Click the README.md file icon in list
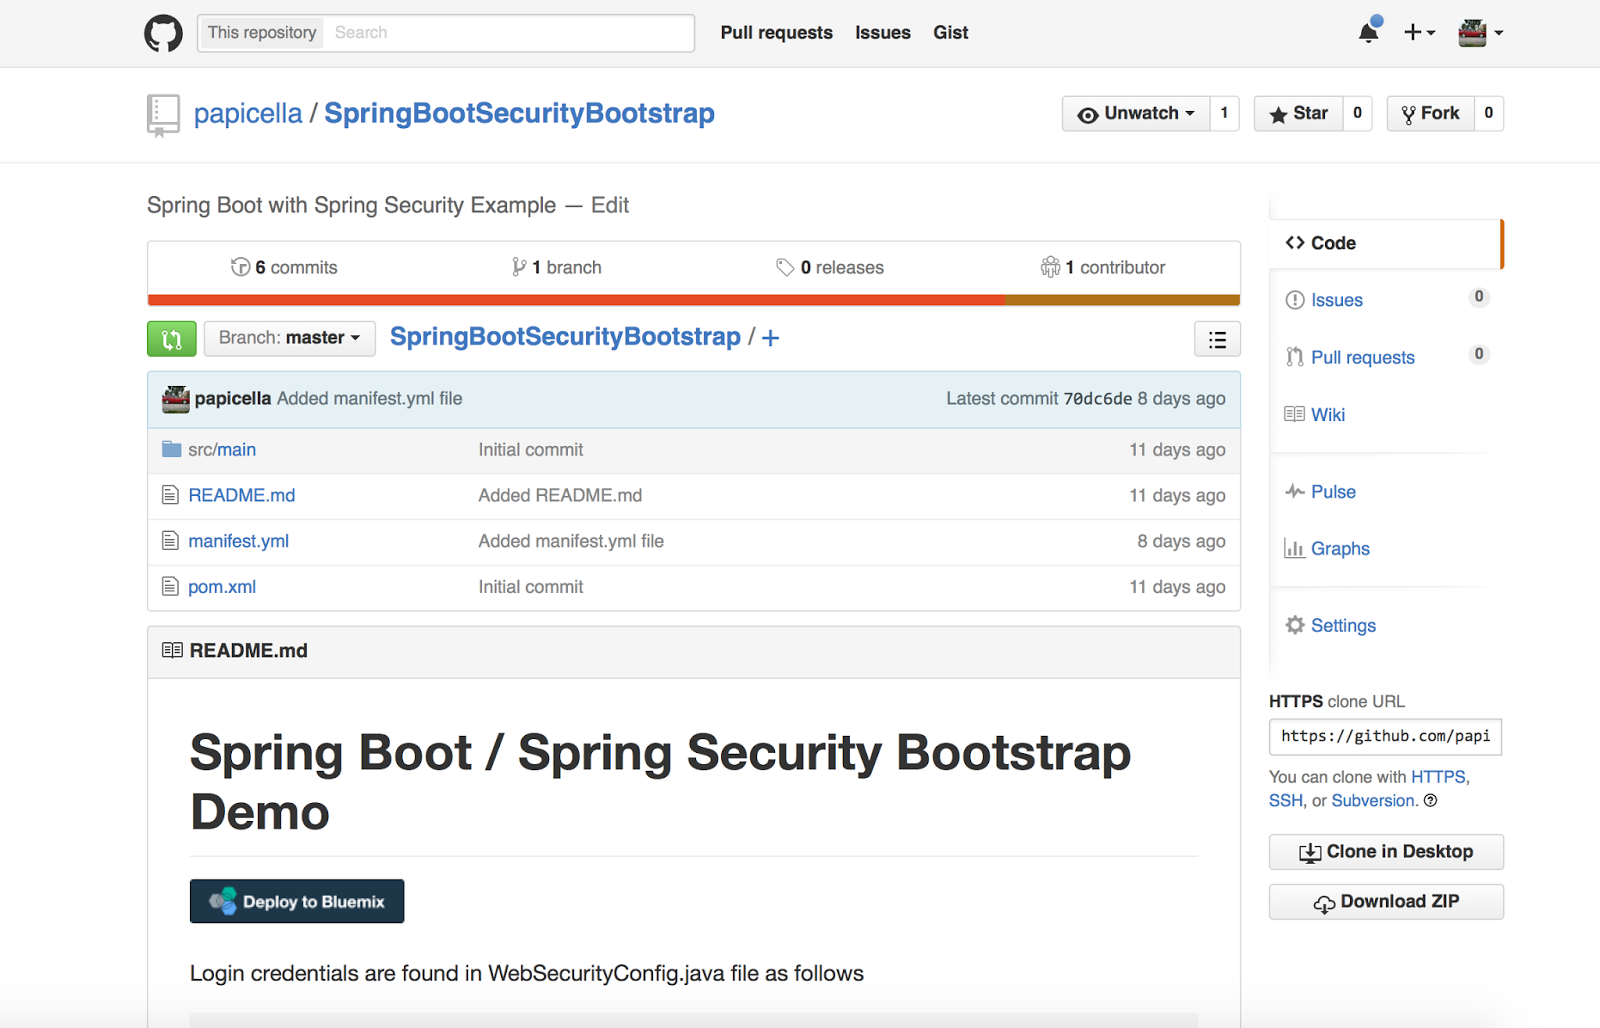The image size is (1600, 1028). (170, 495)
